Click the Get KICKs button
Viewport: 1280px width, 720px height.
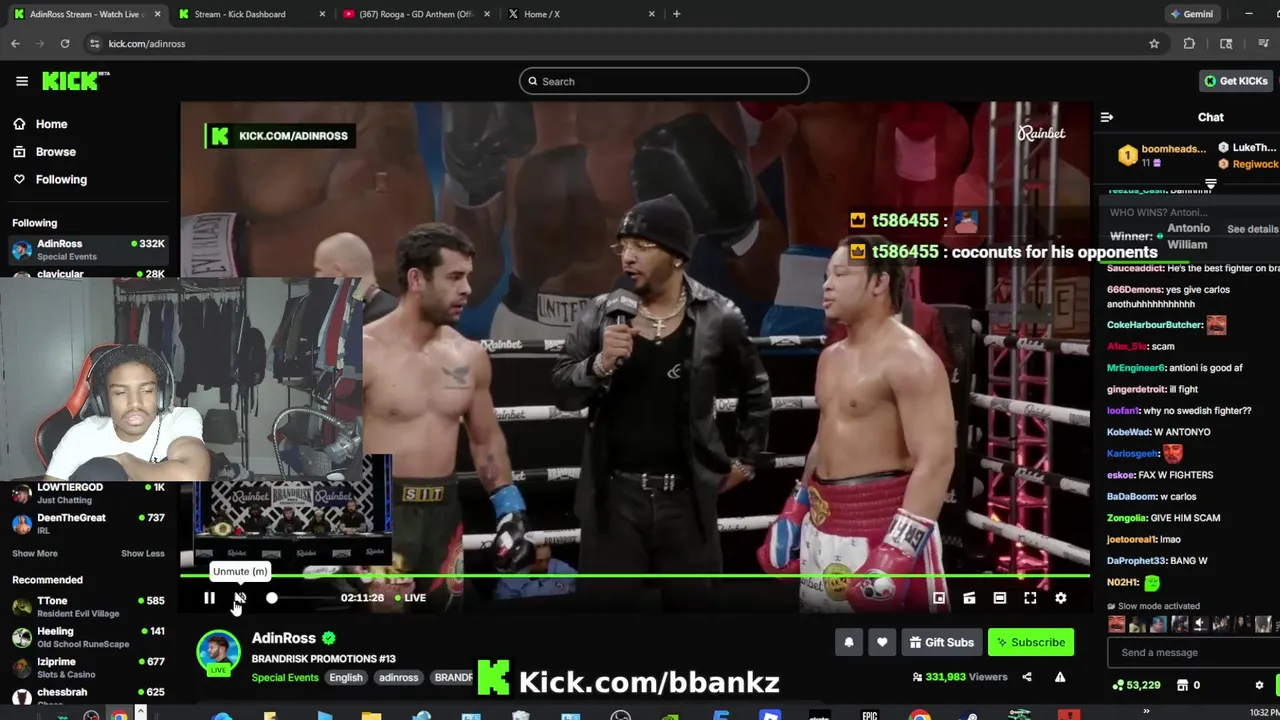[x=1235, y=81]
